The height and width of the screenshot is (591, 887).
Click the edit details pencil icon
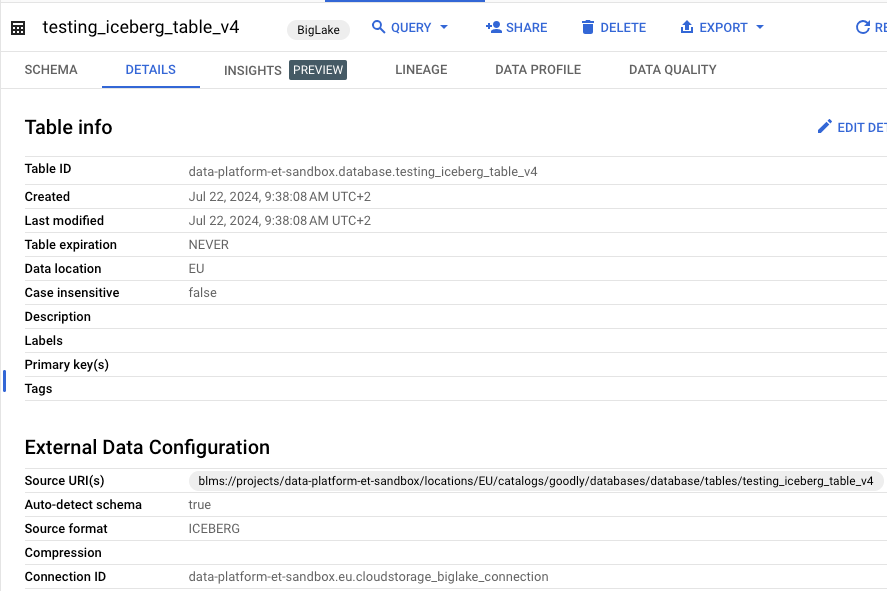(825, 127)
